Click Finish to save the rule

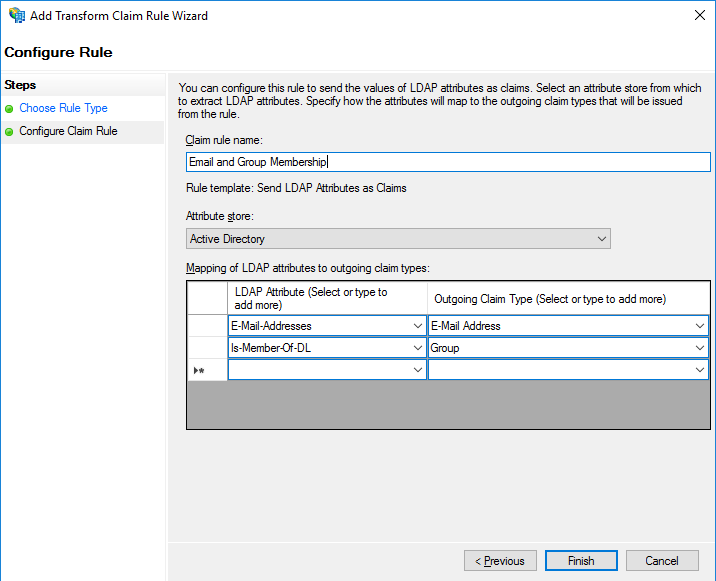[x=581, y=561]
